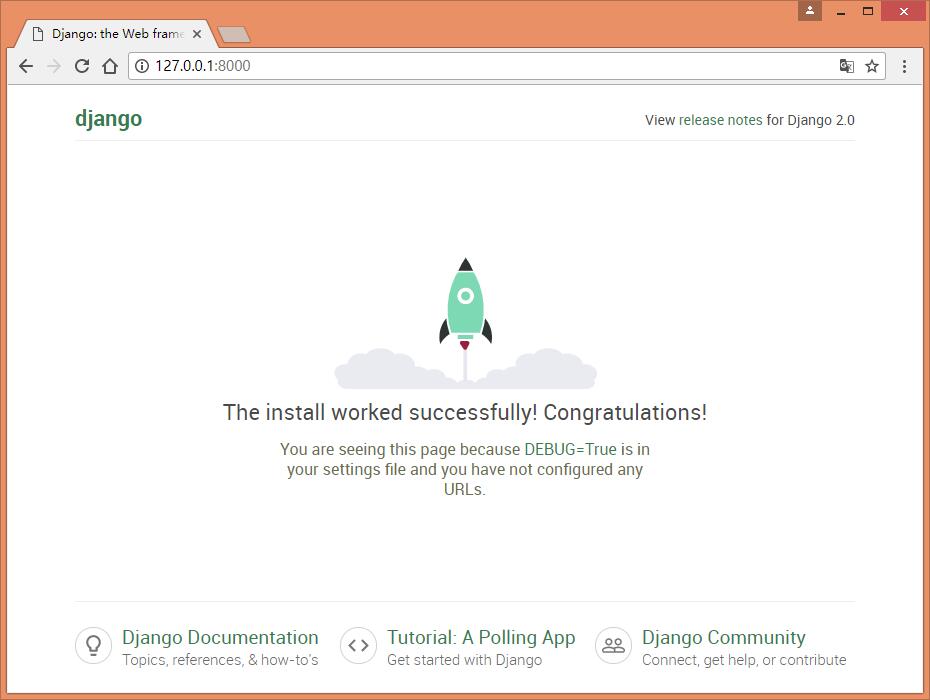This screenshot has width=930, height=700.
Task: Close the browser window
Action: (903, 11)
